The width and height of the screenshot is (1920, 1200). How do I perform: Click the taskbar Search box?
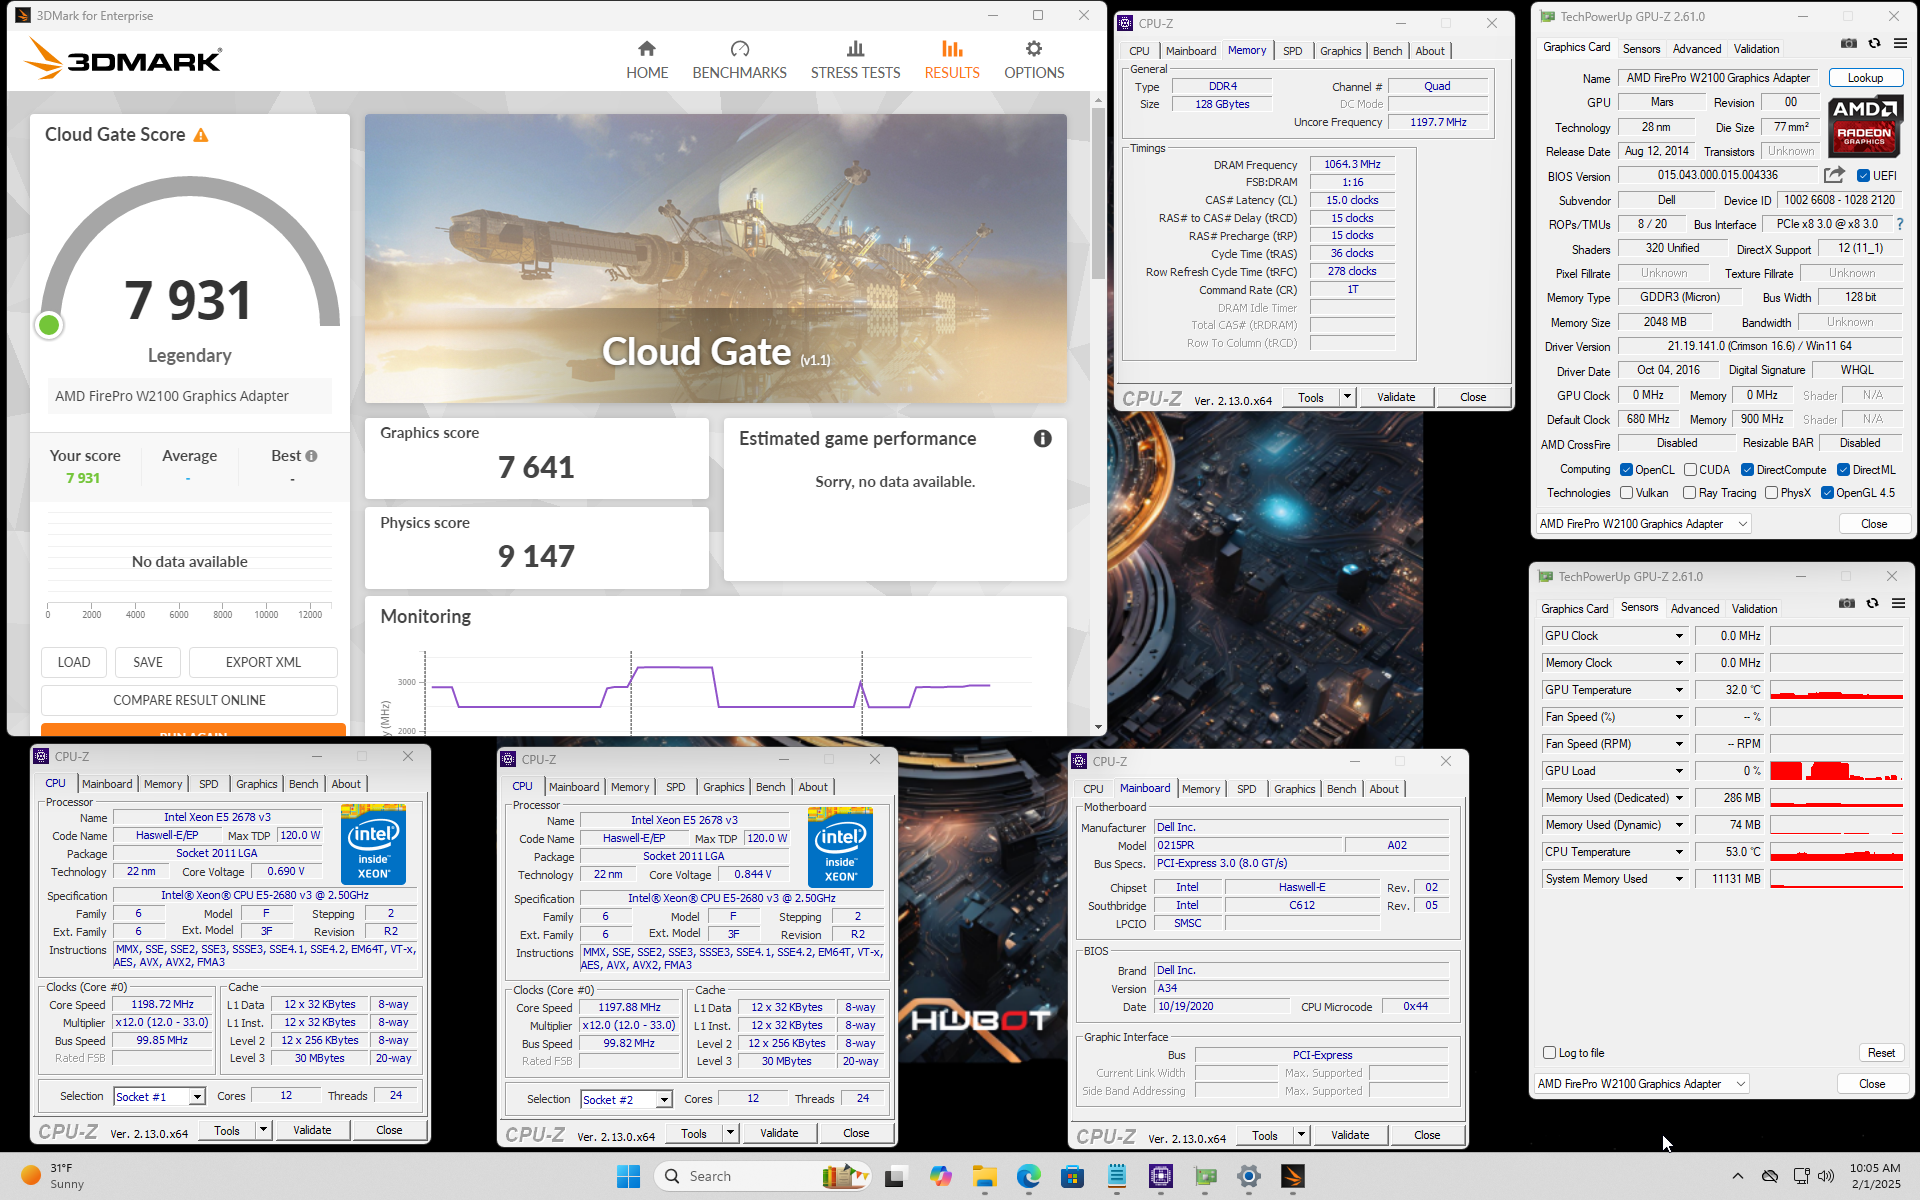coord(763,1176)
